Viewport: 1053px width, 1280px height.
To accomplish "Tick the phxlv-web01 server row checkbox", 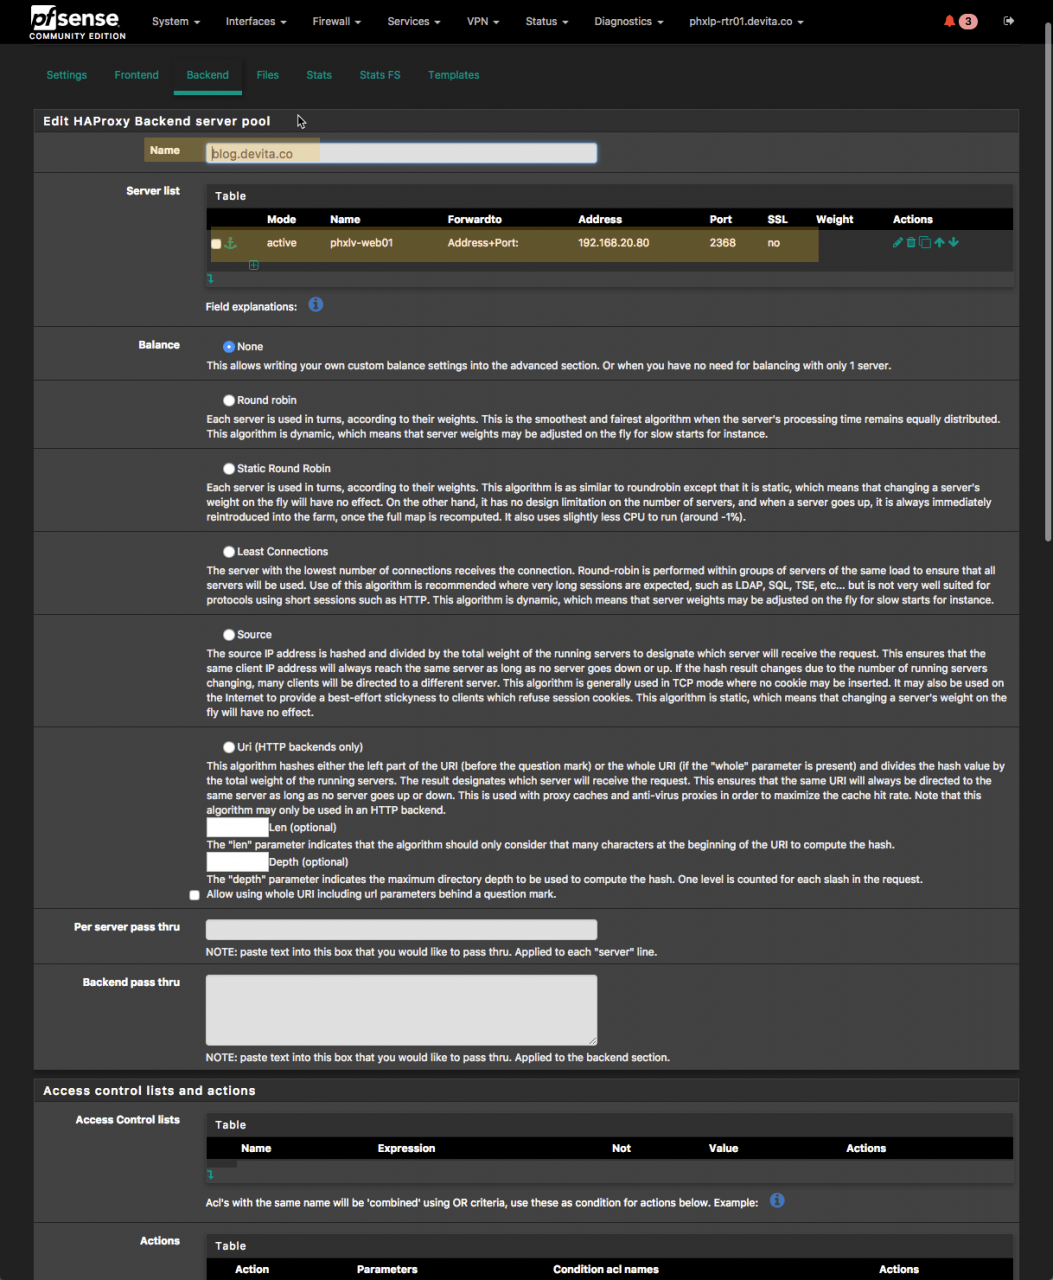I will (x=216, y=244).
